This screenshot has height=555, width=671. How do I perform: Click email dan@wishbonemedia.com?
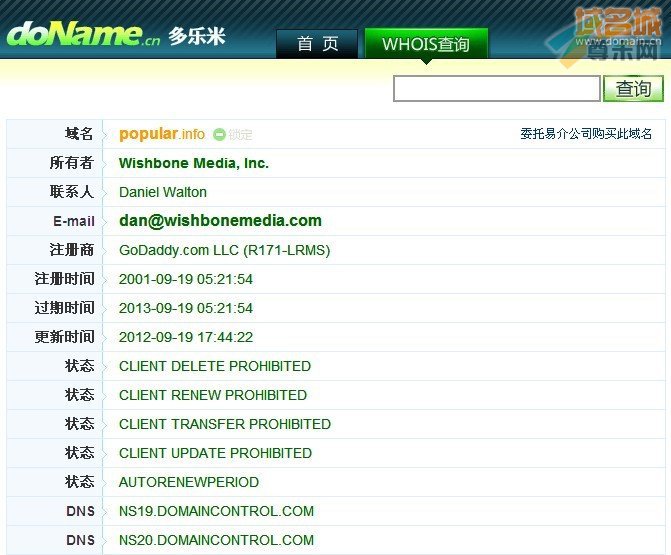coord(220,221)
